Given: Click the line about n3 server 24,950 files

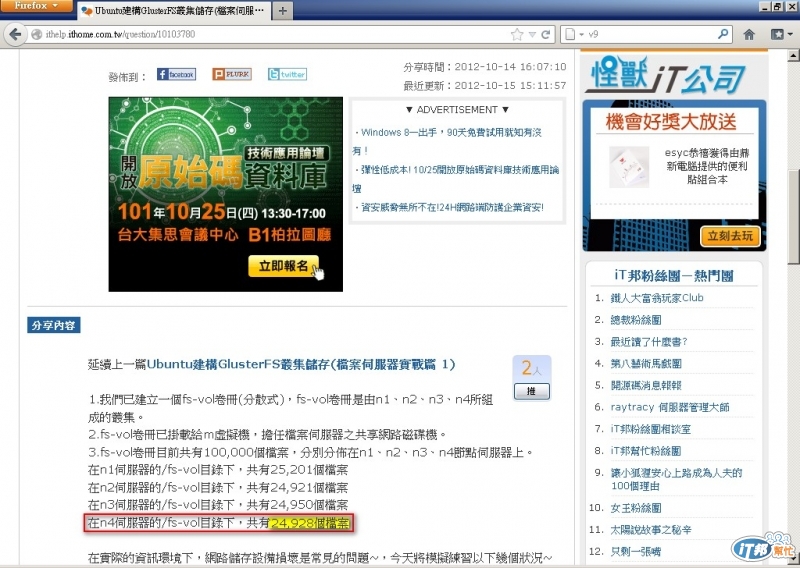Looking at the screenshot, I should 218,505.
